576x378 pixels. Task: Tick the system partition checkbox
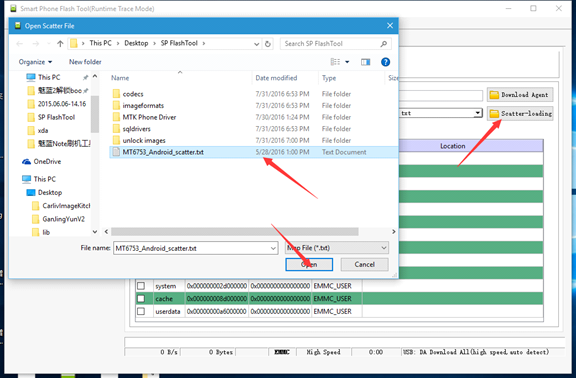(141, 286)
